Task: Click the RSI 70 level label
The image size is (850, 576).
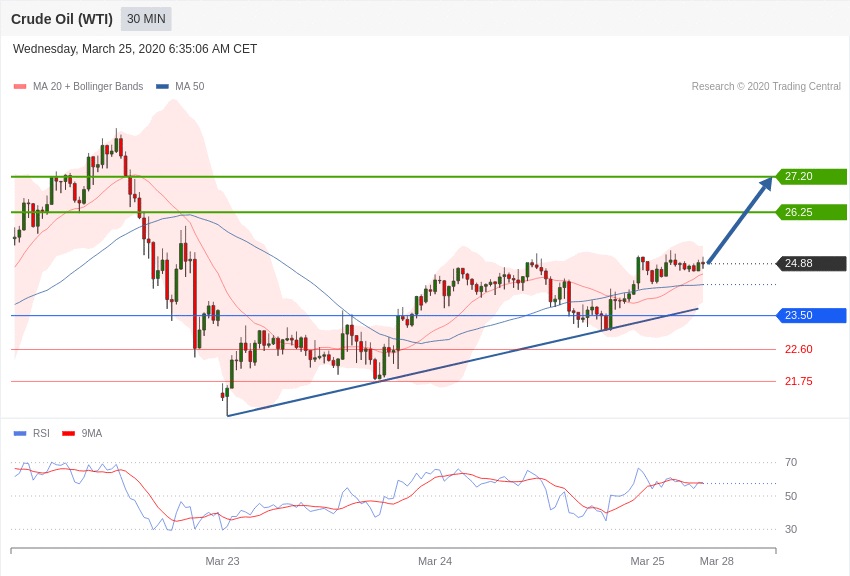Action: (x=791, y=462)
